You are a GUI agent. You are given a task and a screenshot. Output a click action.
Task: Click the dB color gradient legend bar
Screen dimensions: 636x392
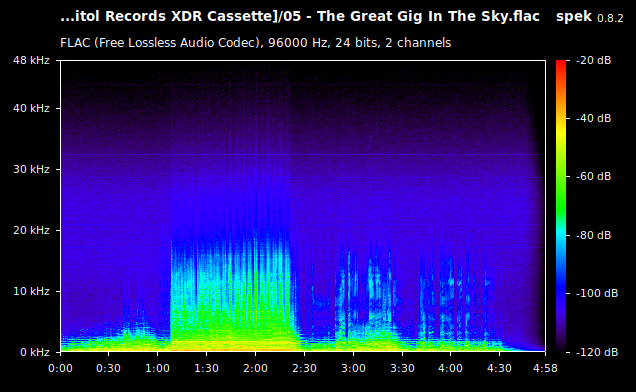click(561, 206)
